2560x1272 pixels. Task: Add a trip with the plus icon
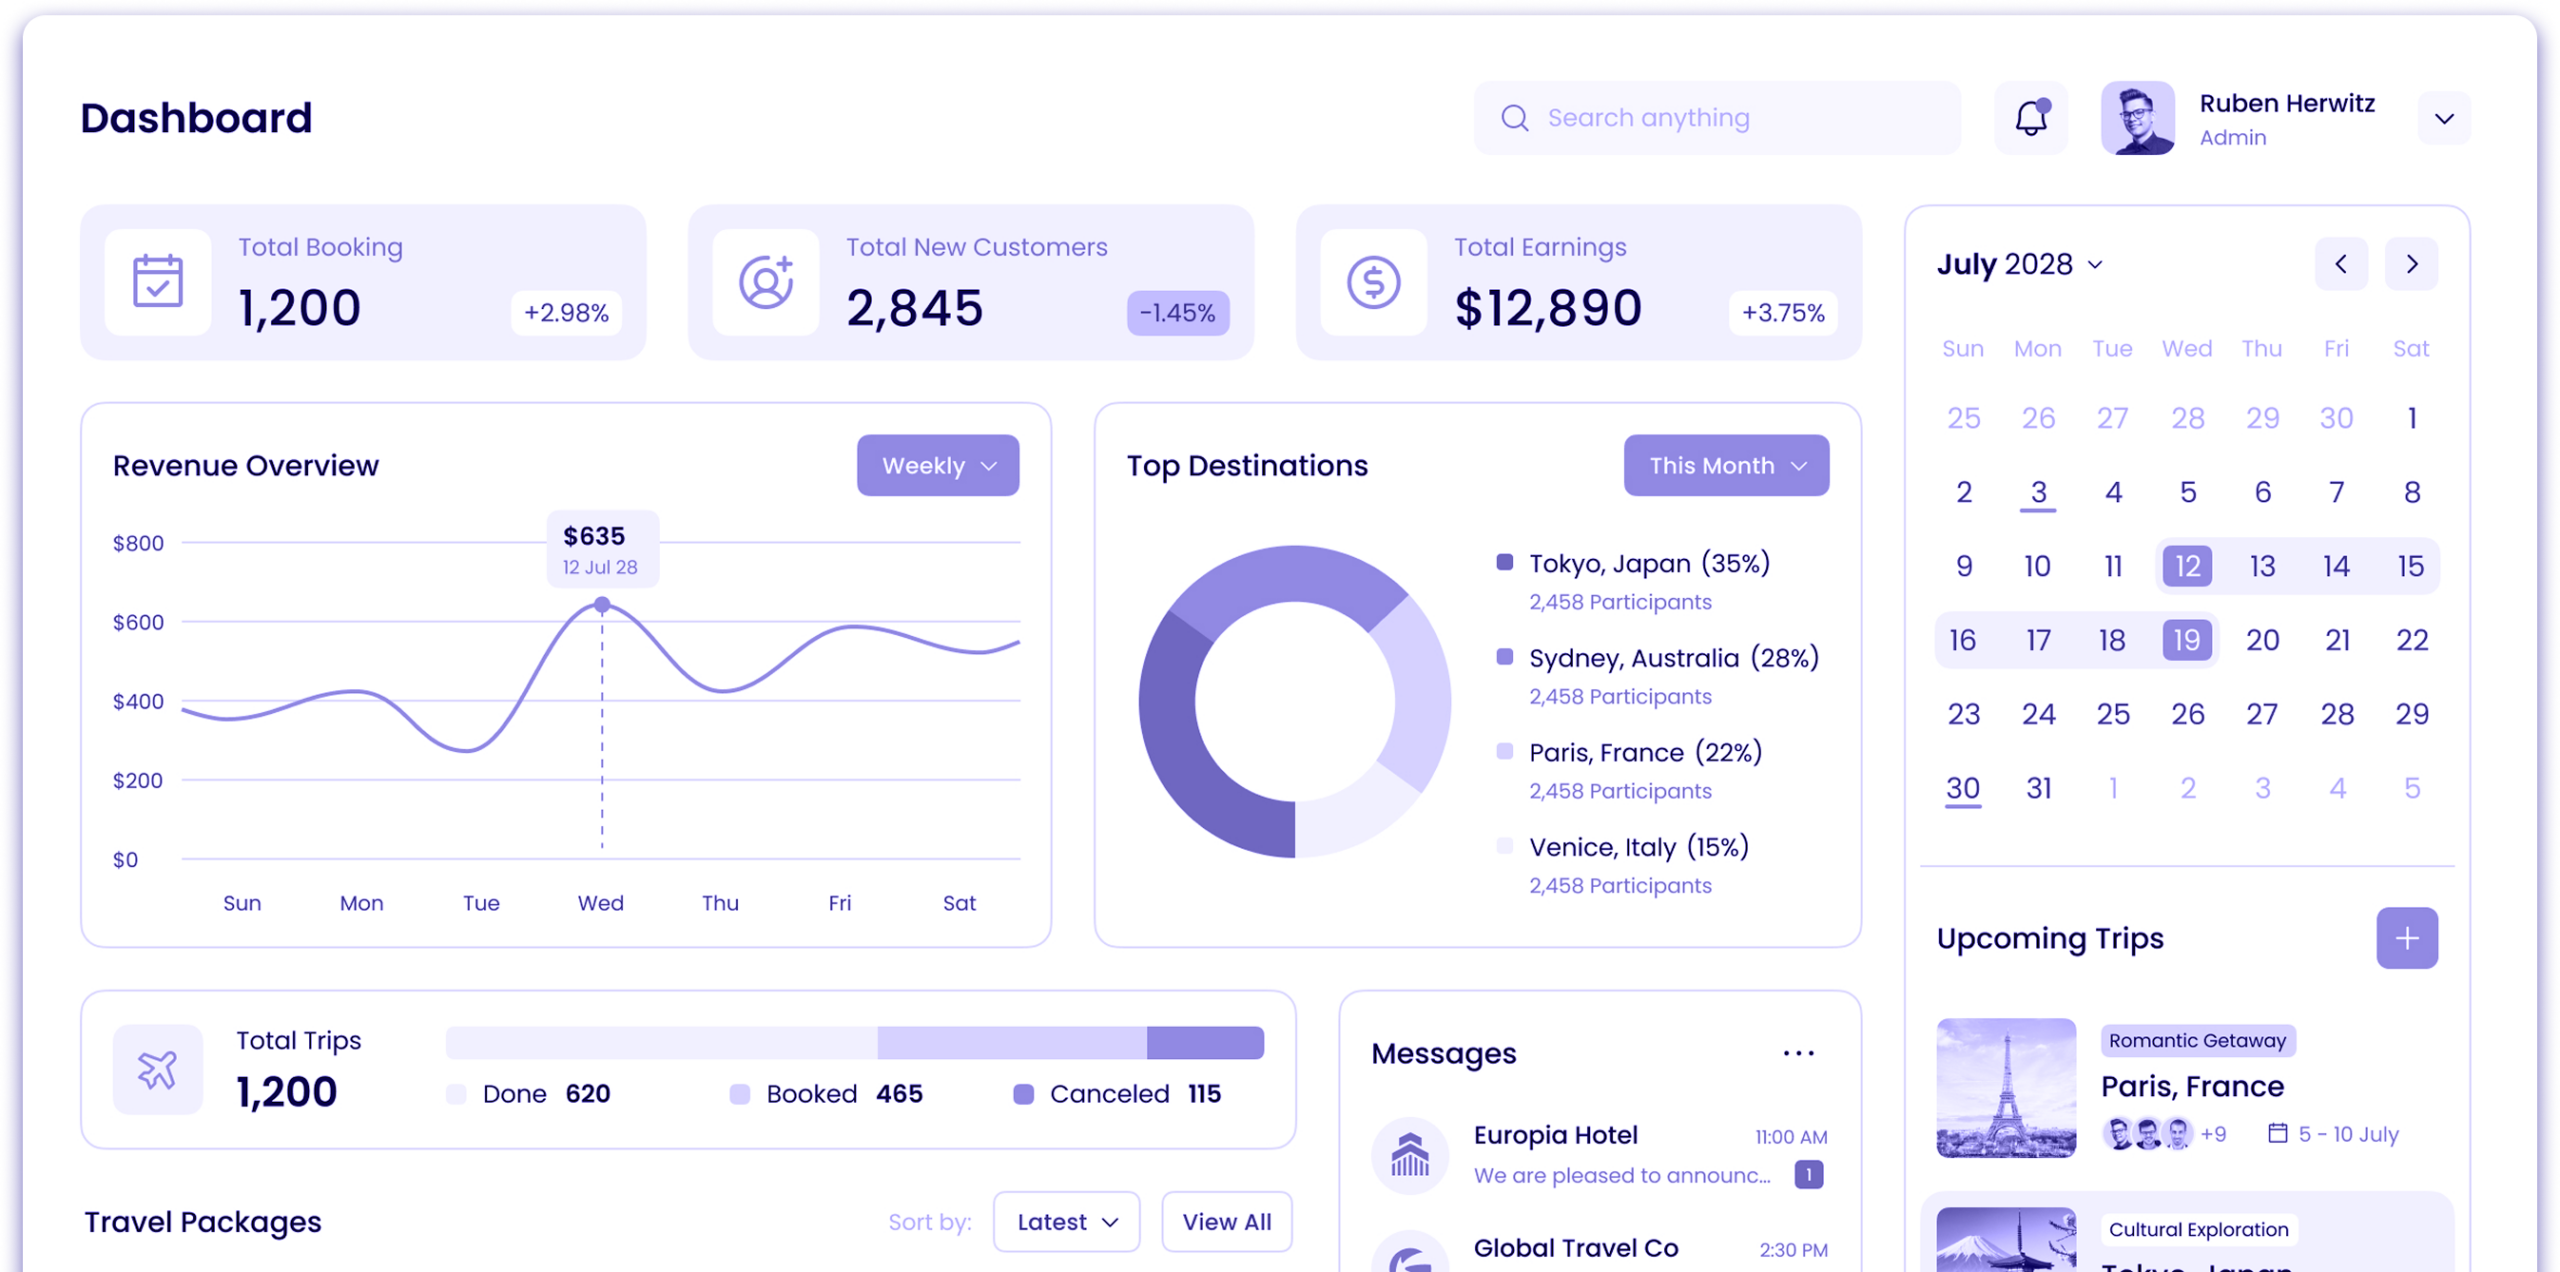point(2407,938)
